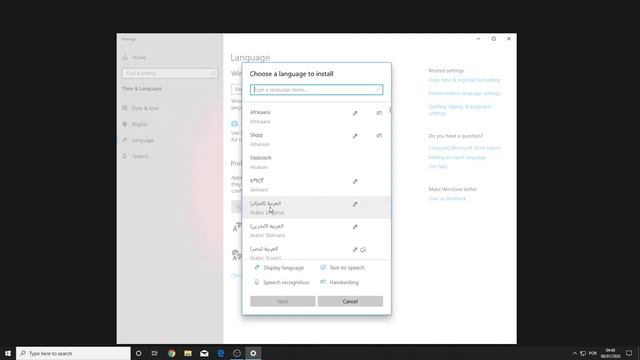Click the language name search field
Image resolution: width=640 pixels, height=360 pixels.
(316, 90)
